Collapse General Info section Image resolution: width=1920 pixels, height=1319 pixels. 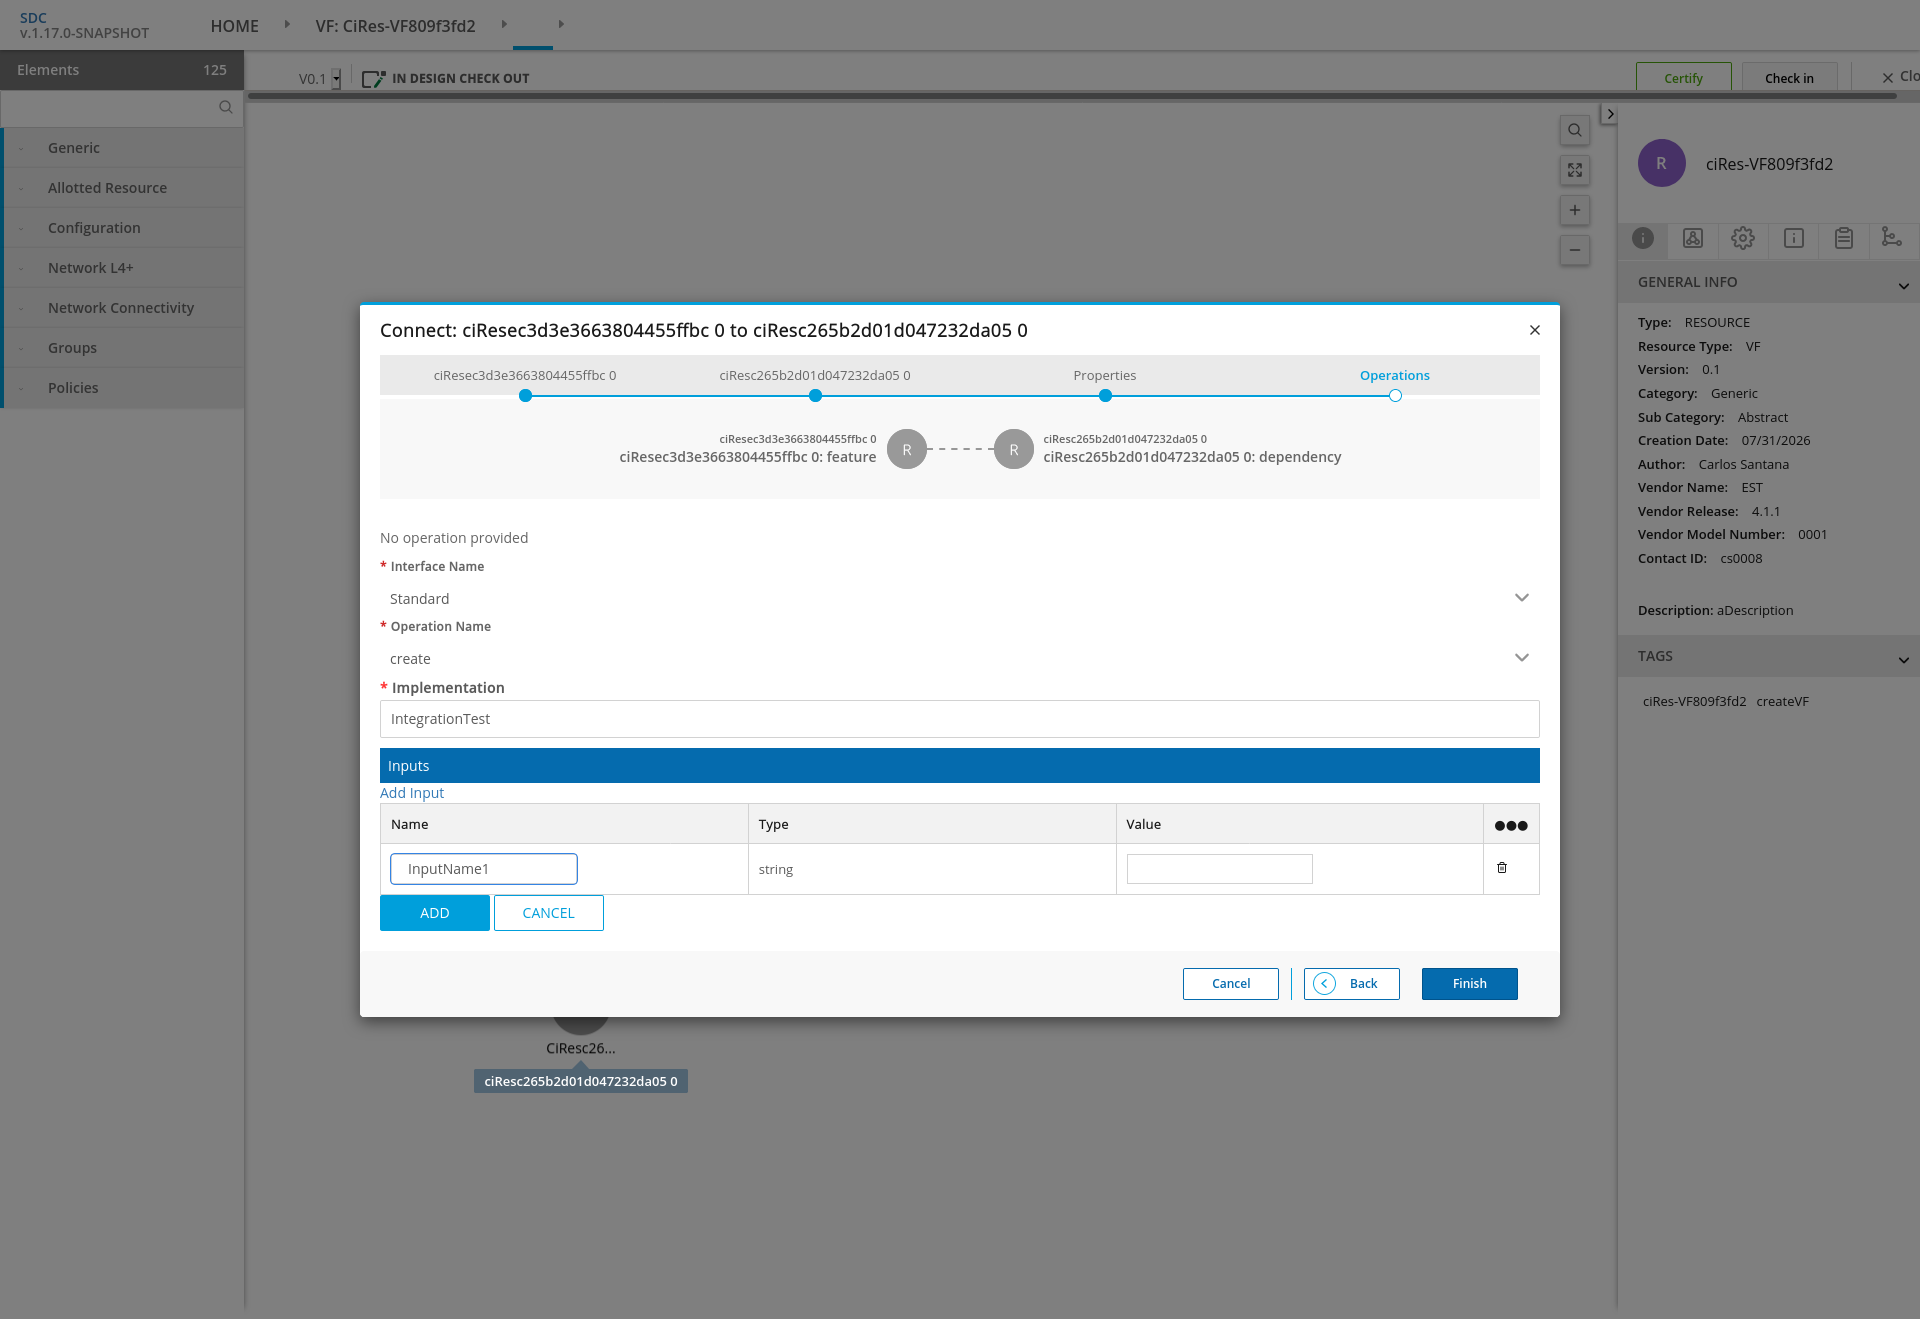[1904, 286]
